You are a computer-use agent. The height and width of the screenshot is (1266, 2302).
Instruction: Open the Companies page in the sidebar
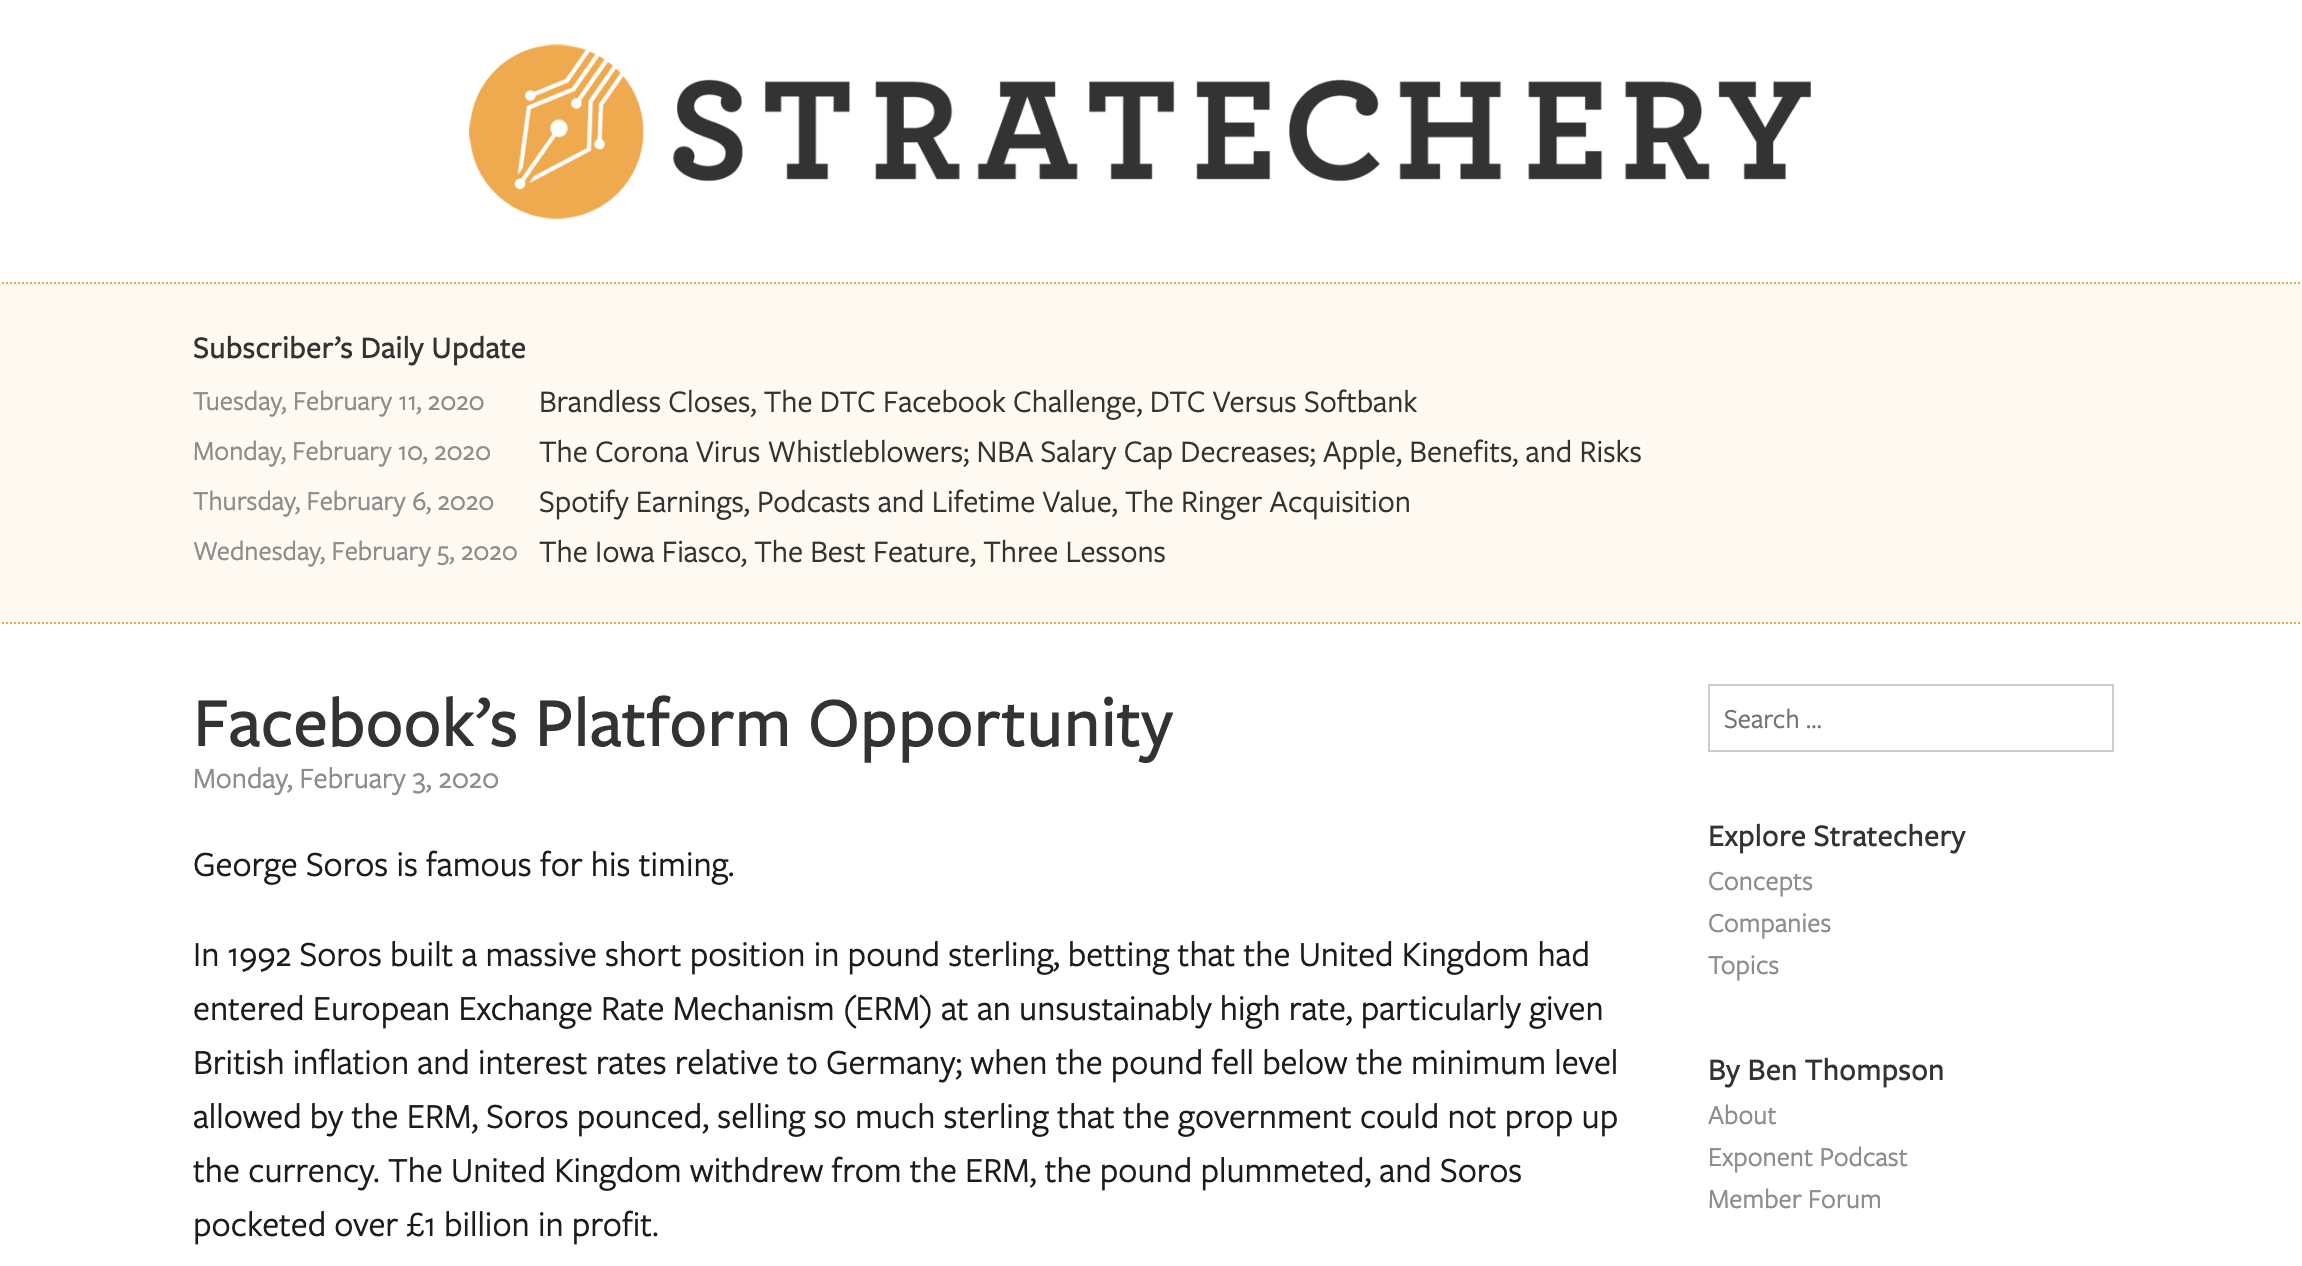[1769, 923]
